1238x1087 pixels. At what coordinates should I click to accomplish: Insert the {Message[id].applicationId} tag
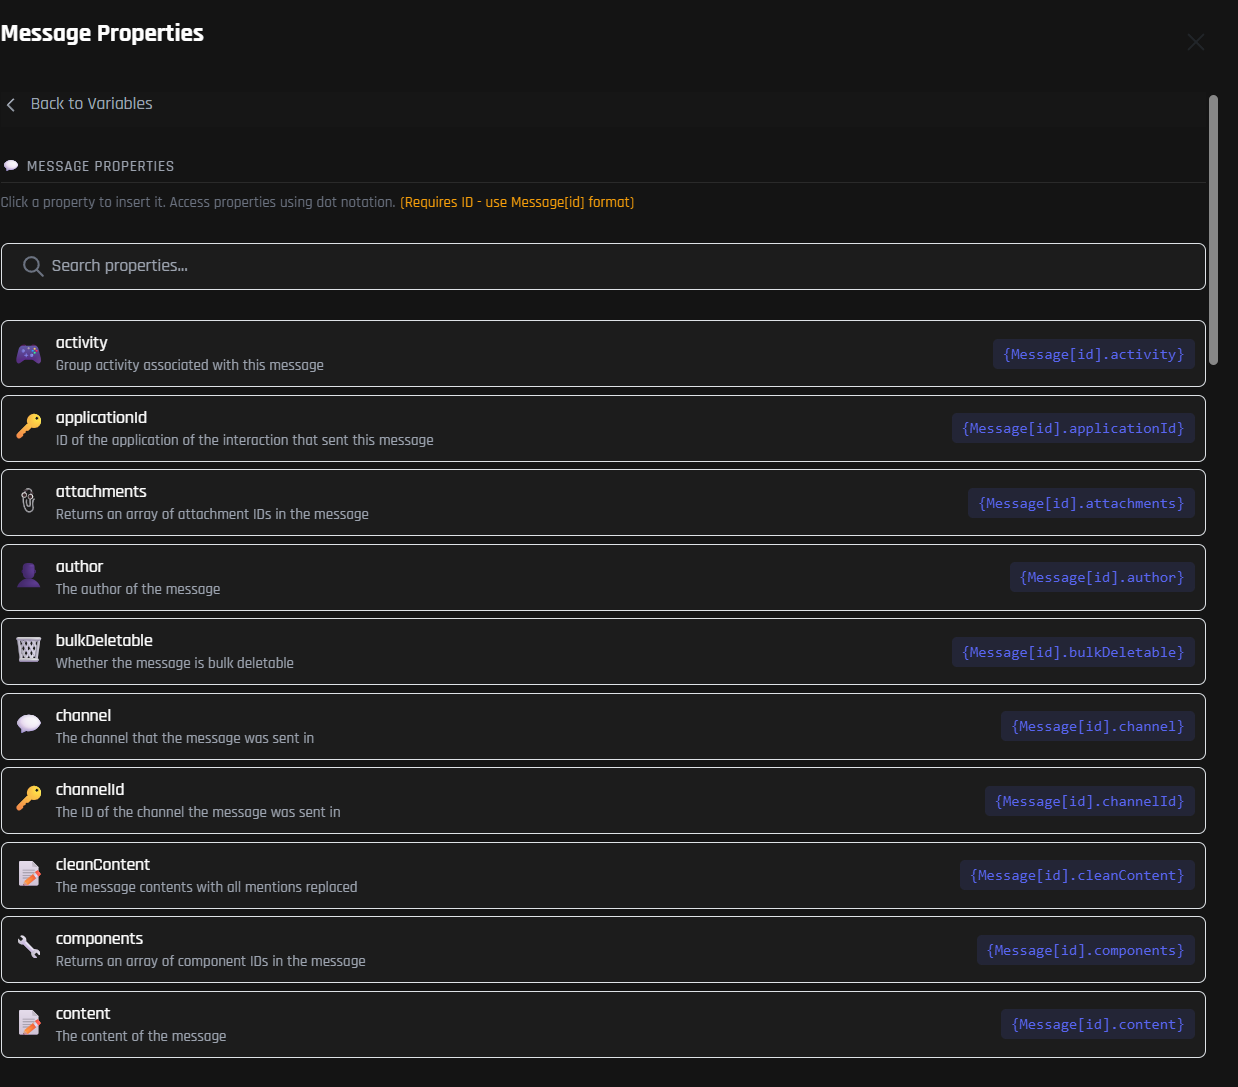(x=1072, y=429)
